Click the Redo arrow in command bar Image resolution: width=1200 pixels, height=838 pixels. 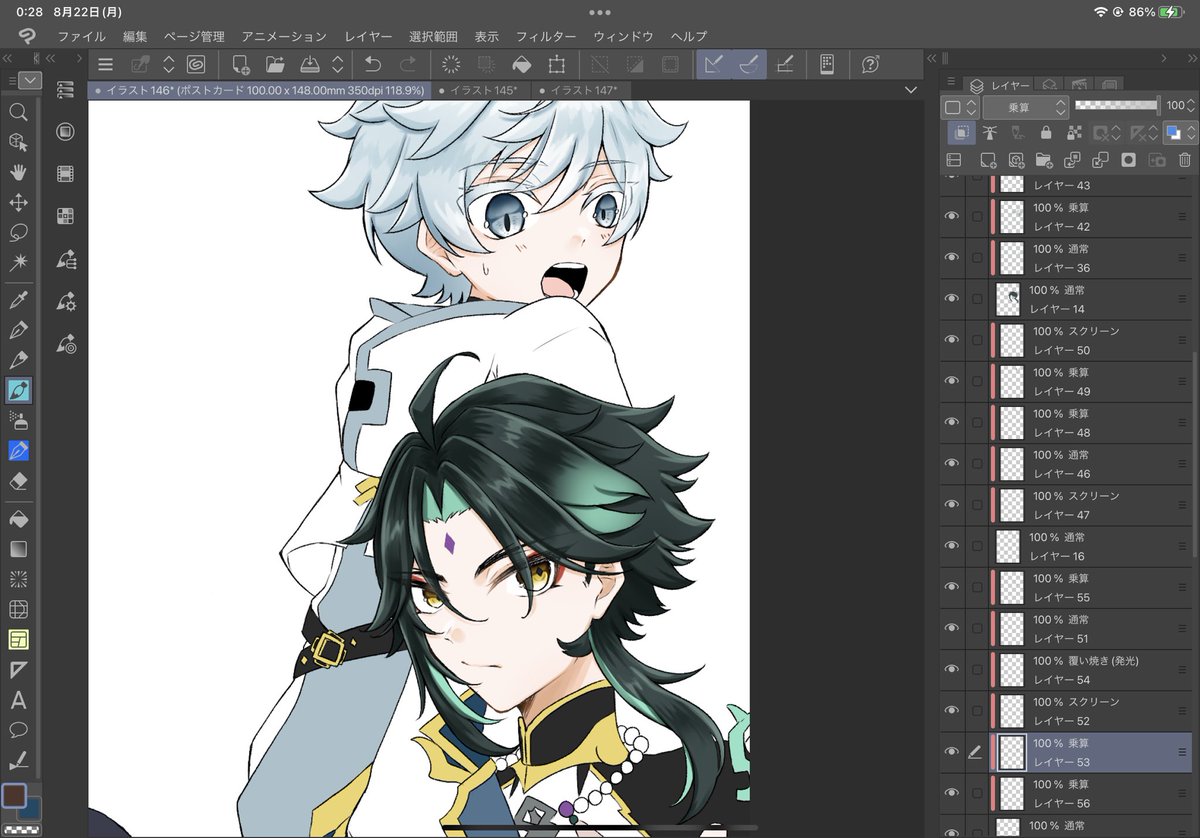coord(407,65)
